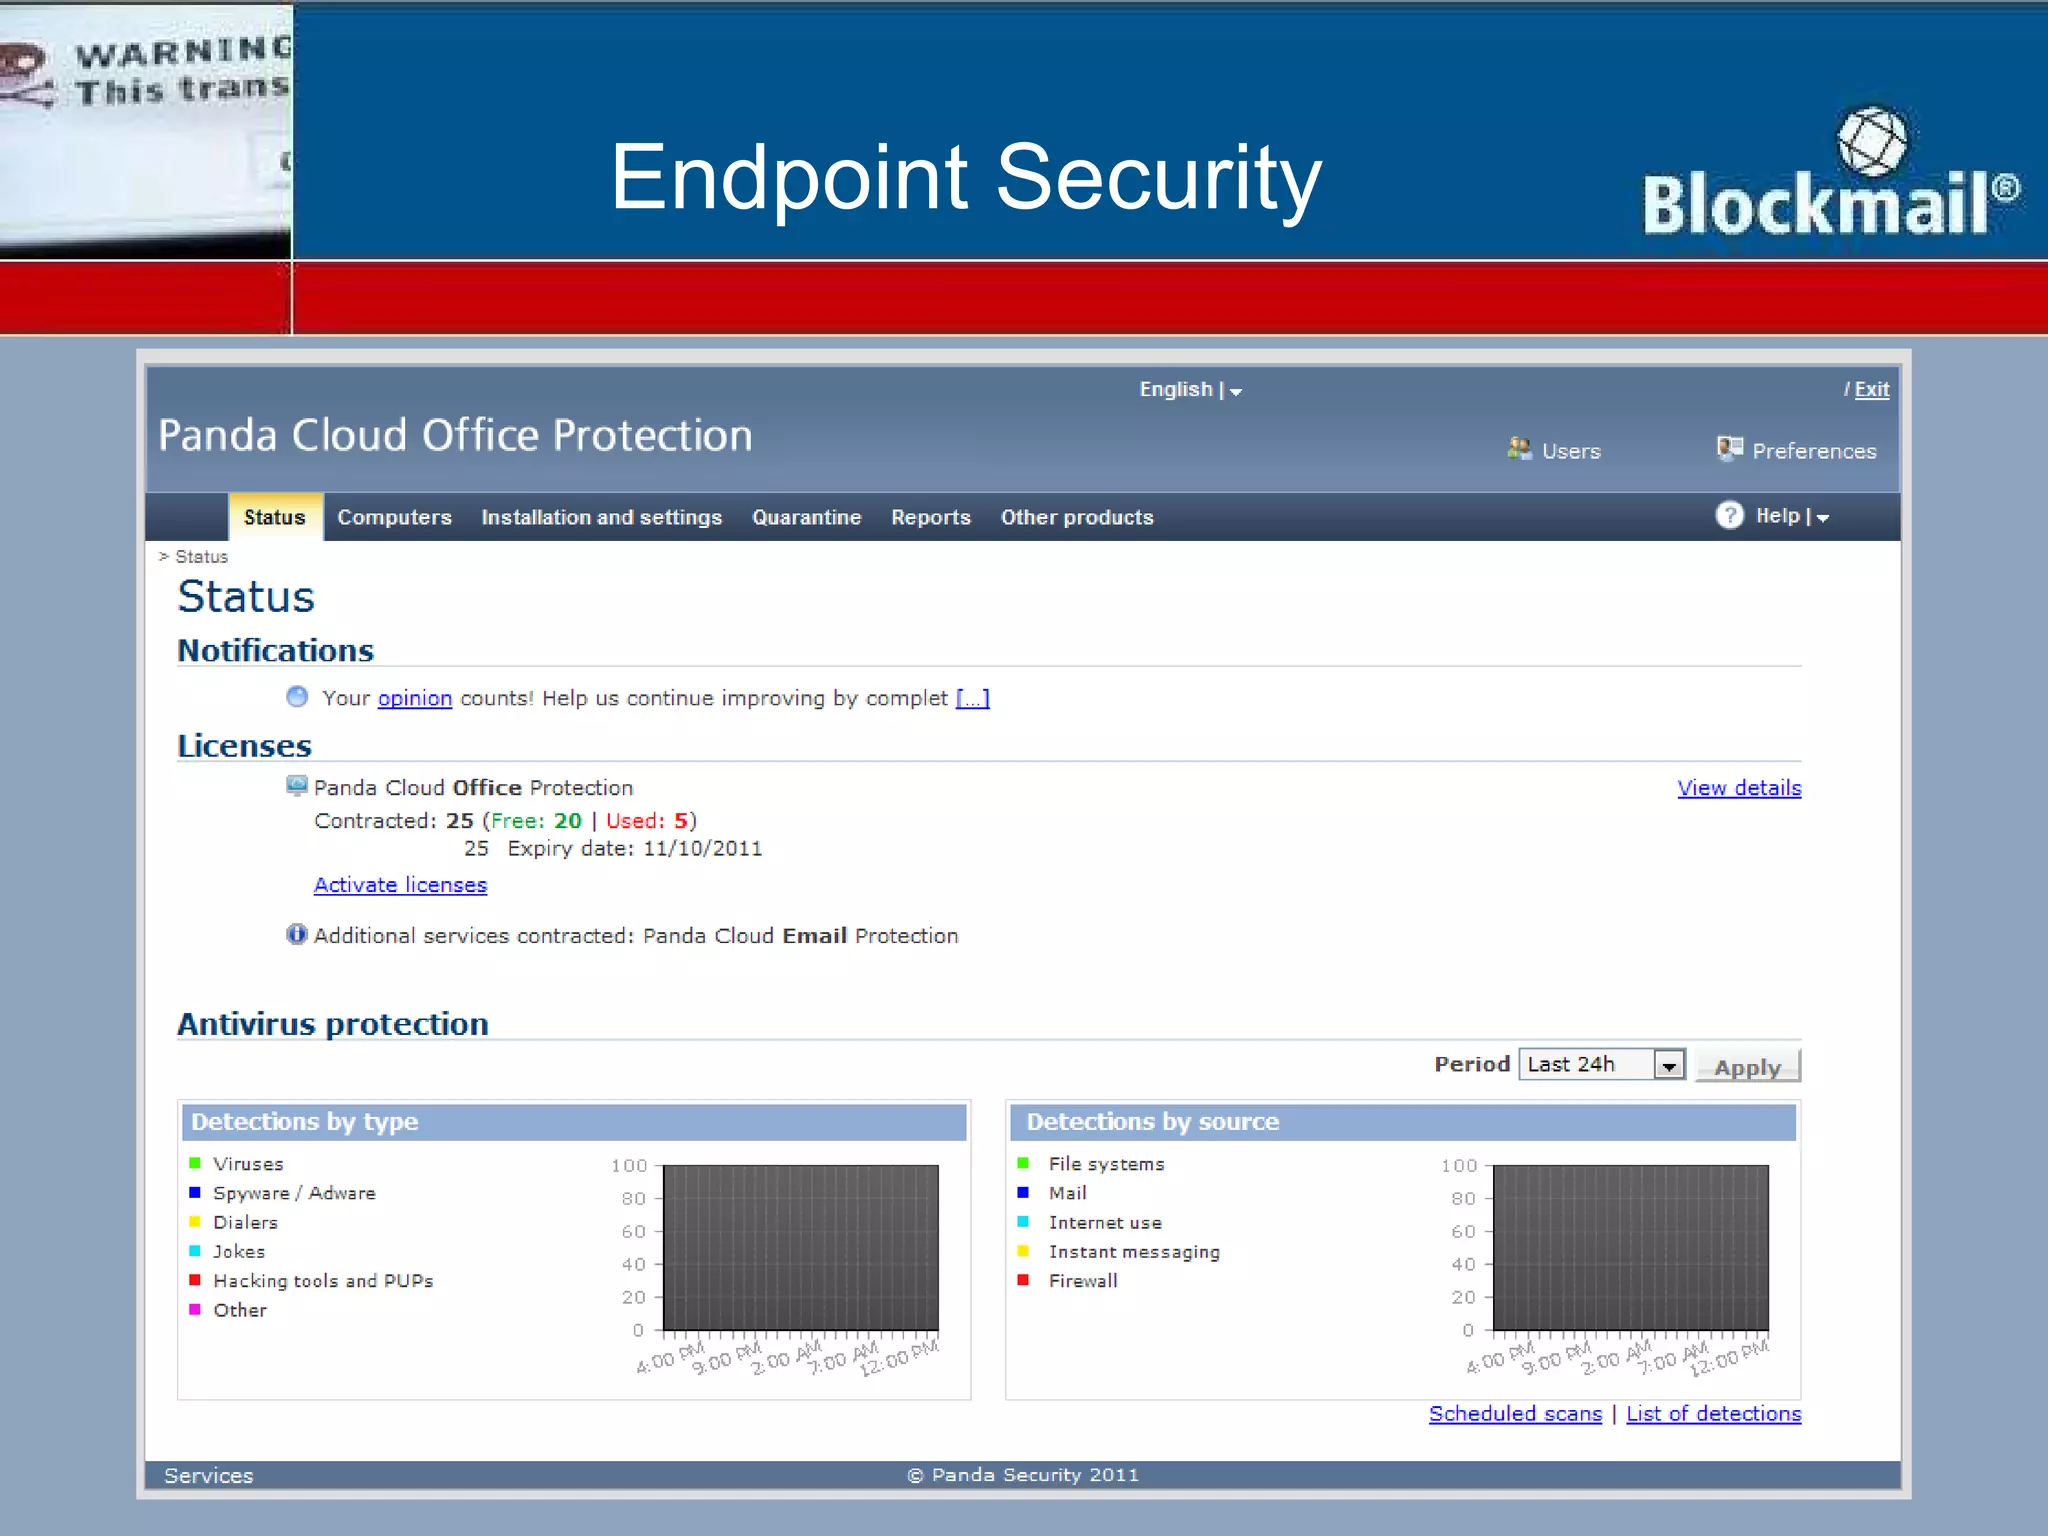This screenshot has height=1536, width=2048.
Task: Click the Detections by source chart
Action: click(1631, 1247)
